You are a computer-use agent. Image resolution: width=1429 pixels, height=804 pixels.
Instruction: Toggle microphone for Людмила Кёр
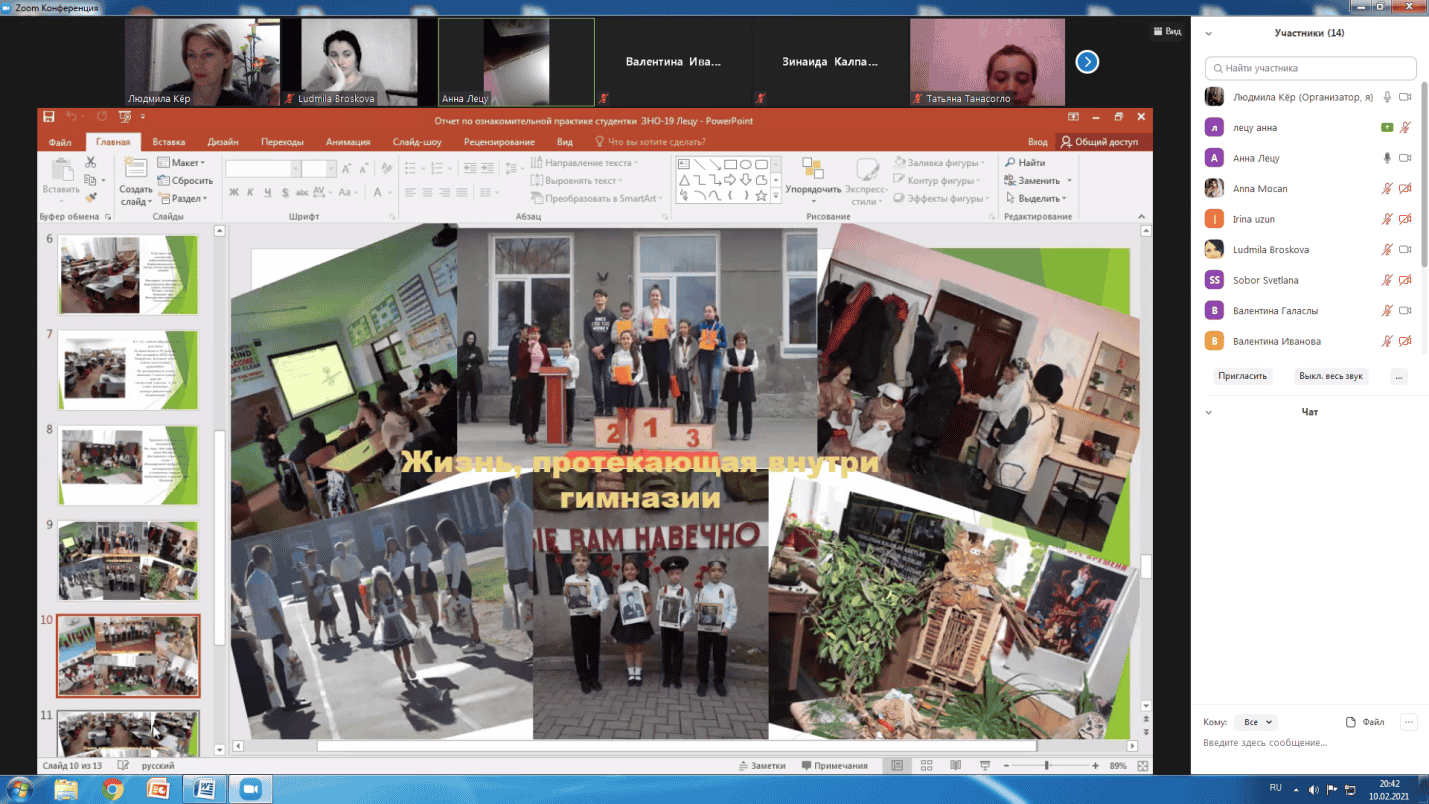1387,97
